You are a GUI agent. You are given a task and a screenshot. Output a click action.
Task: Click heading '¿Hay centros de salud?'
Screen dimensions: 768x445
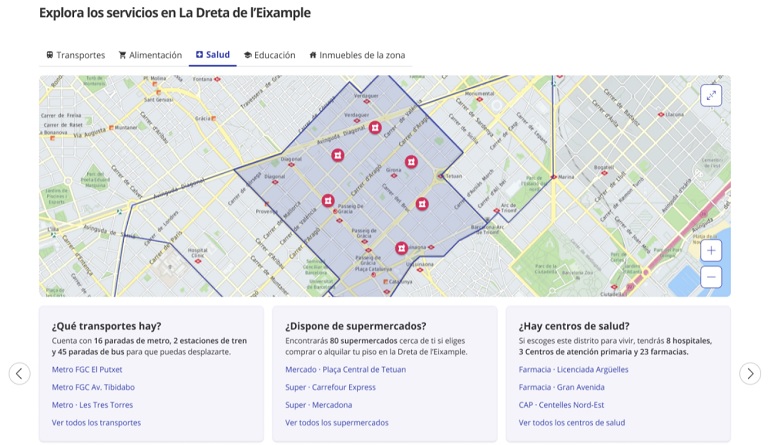[x=574, y=326]
